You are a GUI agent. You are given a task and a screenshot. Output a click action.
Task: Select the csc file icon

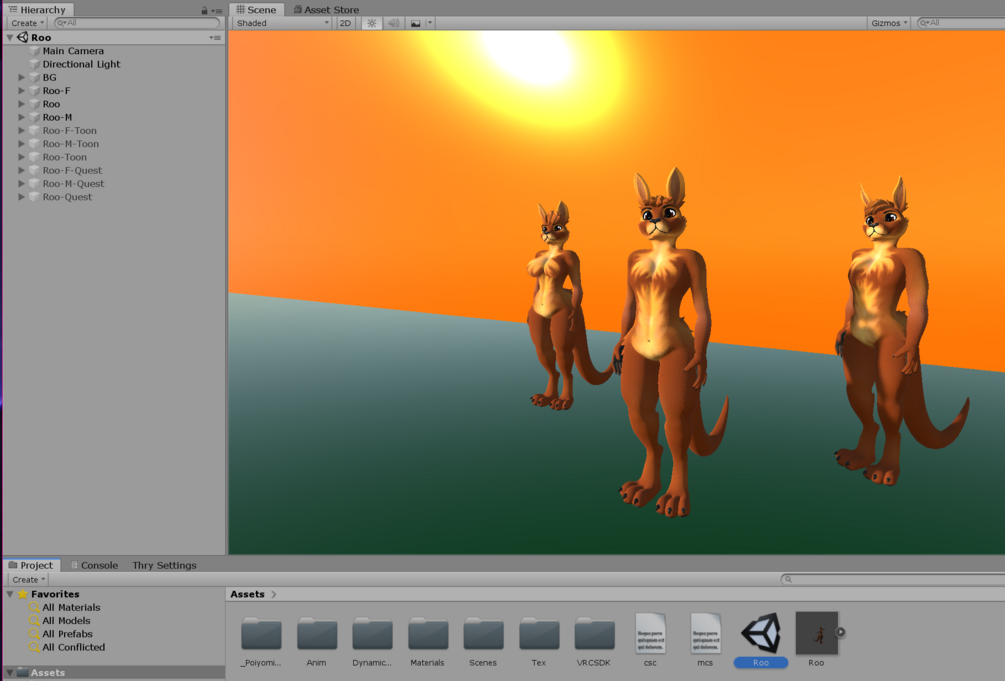coord(650,634)
